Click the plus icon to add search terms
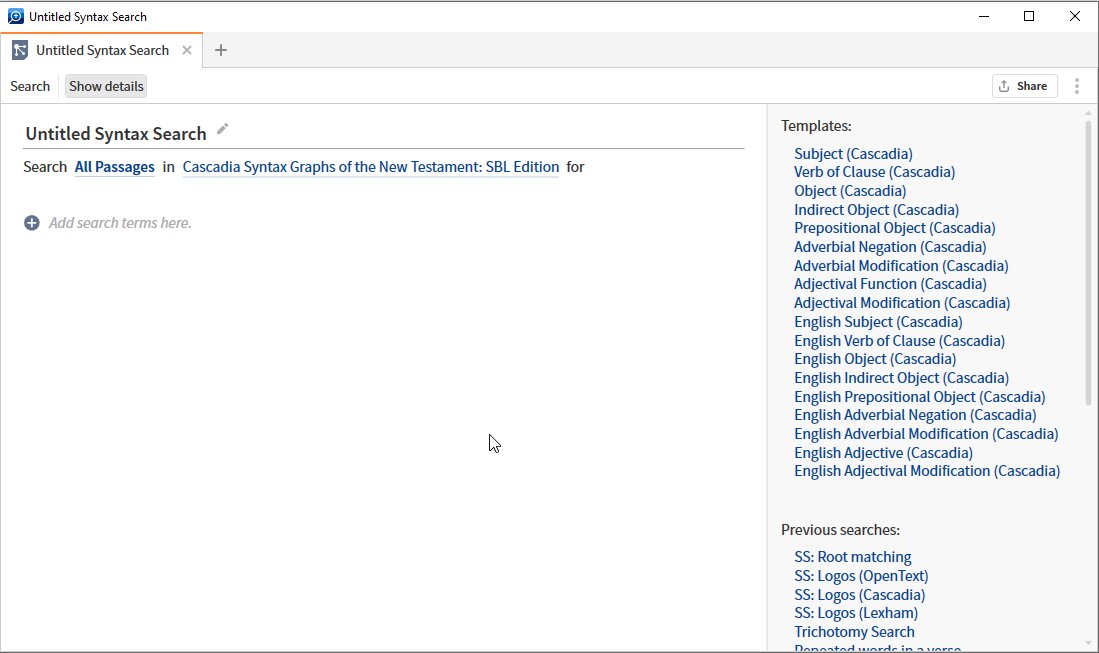Screen dimensions: 1099x653 pos(33,222)
